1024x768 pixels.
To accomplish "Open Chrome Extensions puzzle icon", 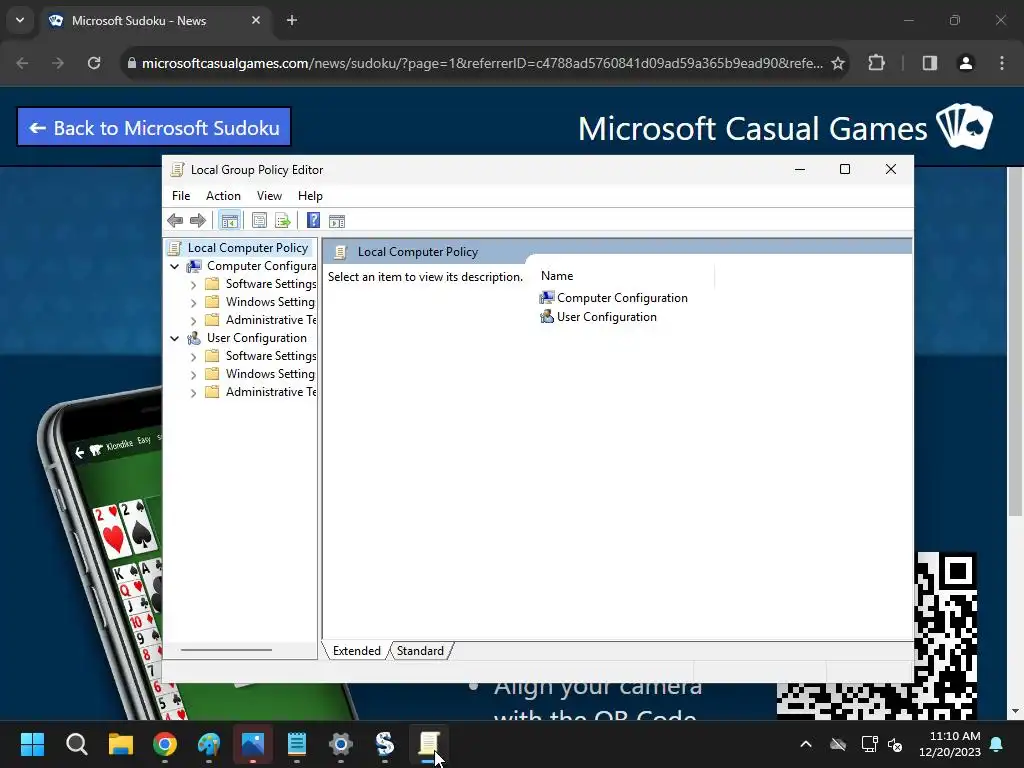I will tap(876, 63).
